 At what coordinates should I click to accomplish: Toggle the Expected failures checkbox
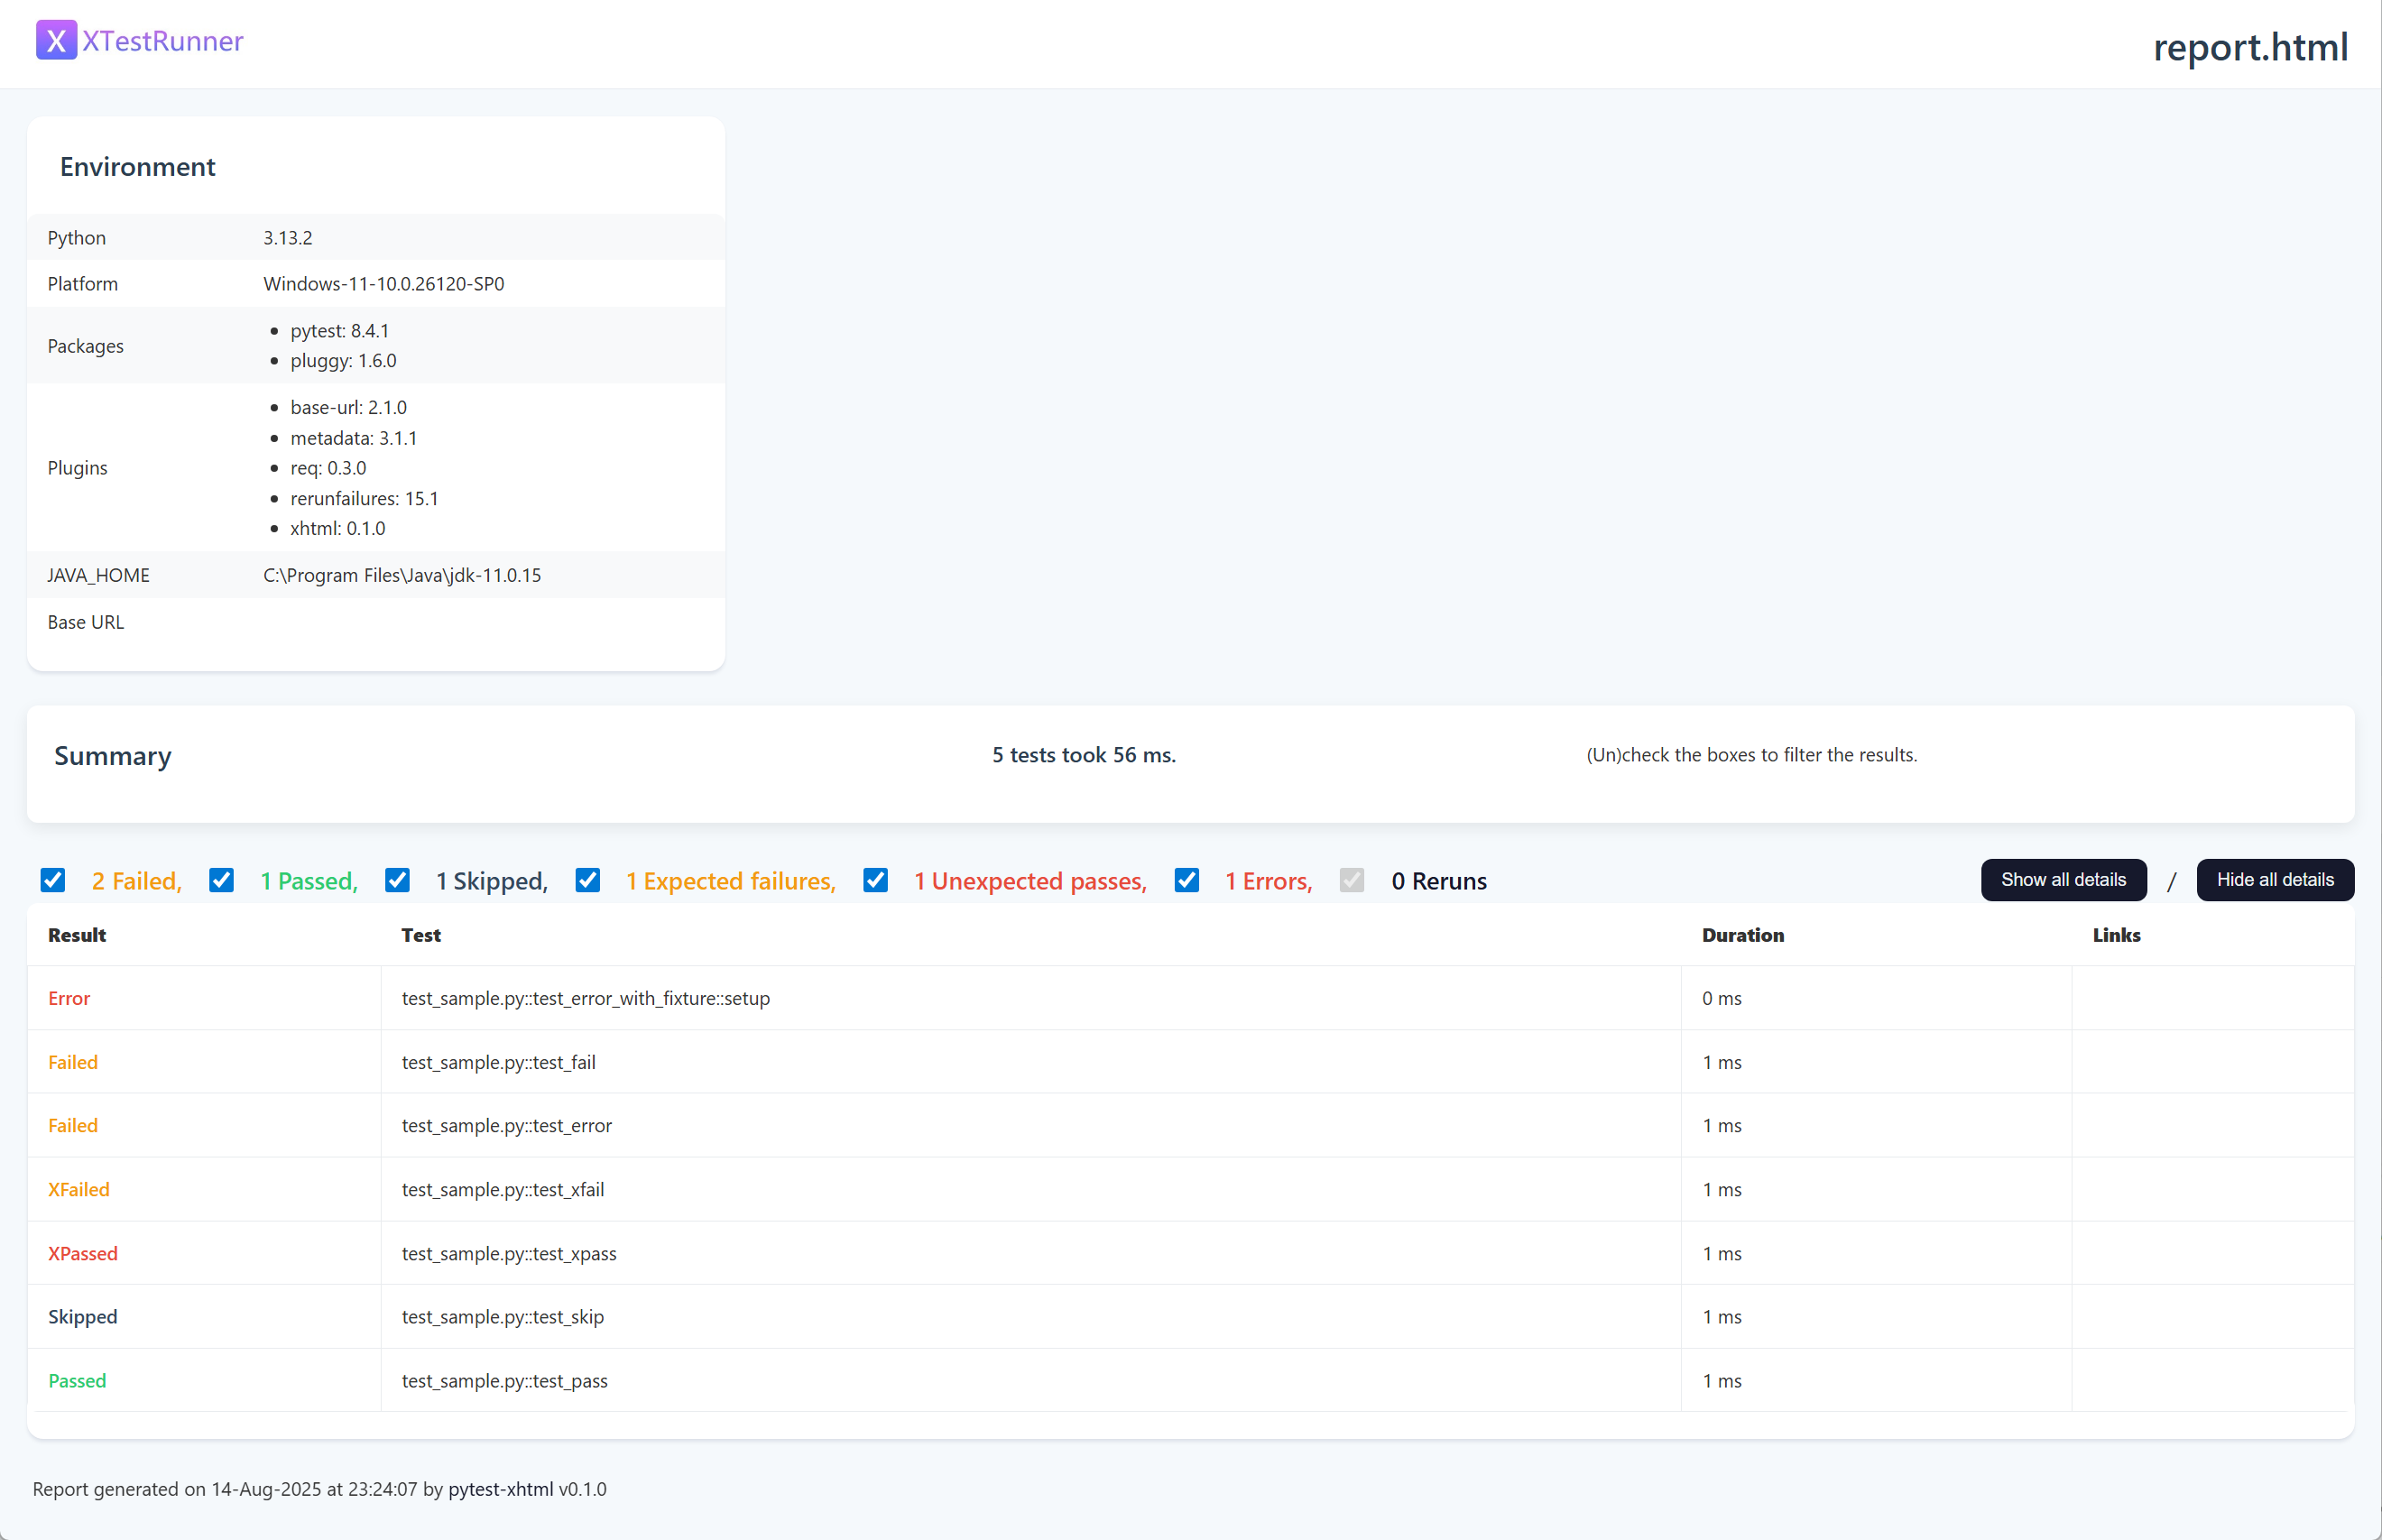(588, 880)
